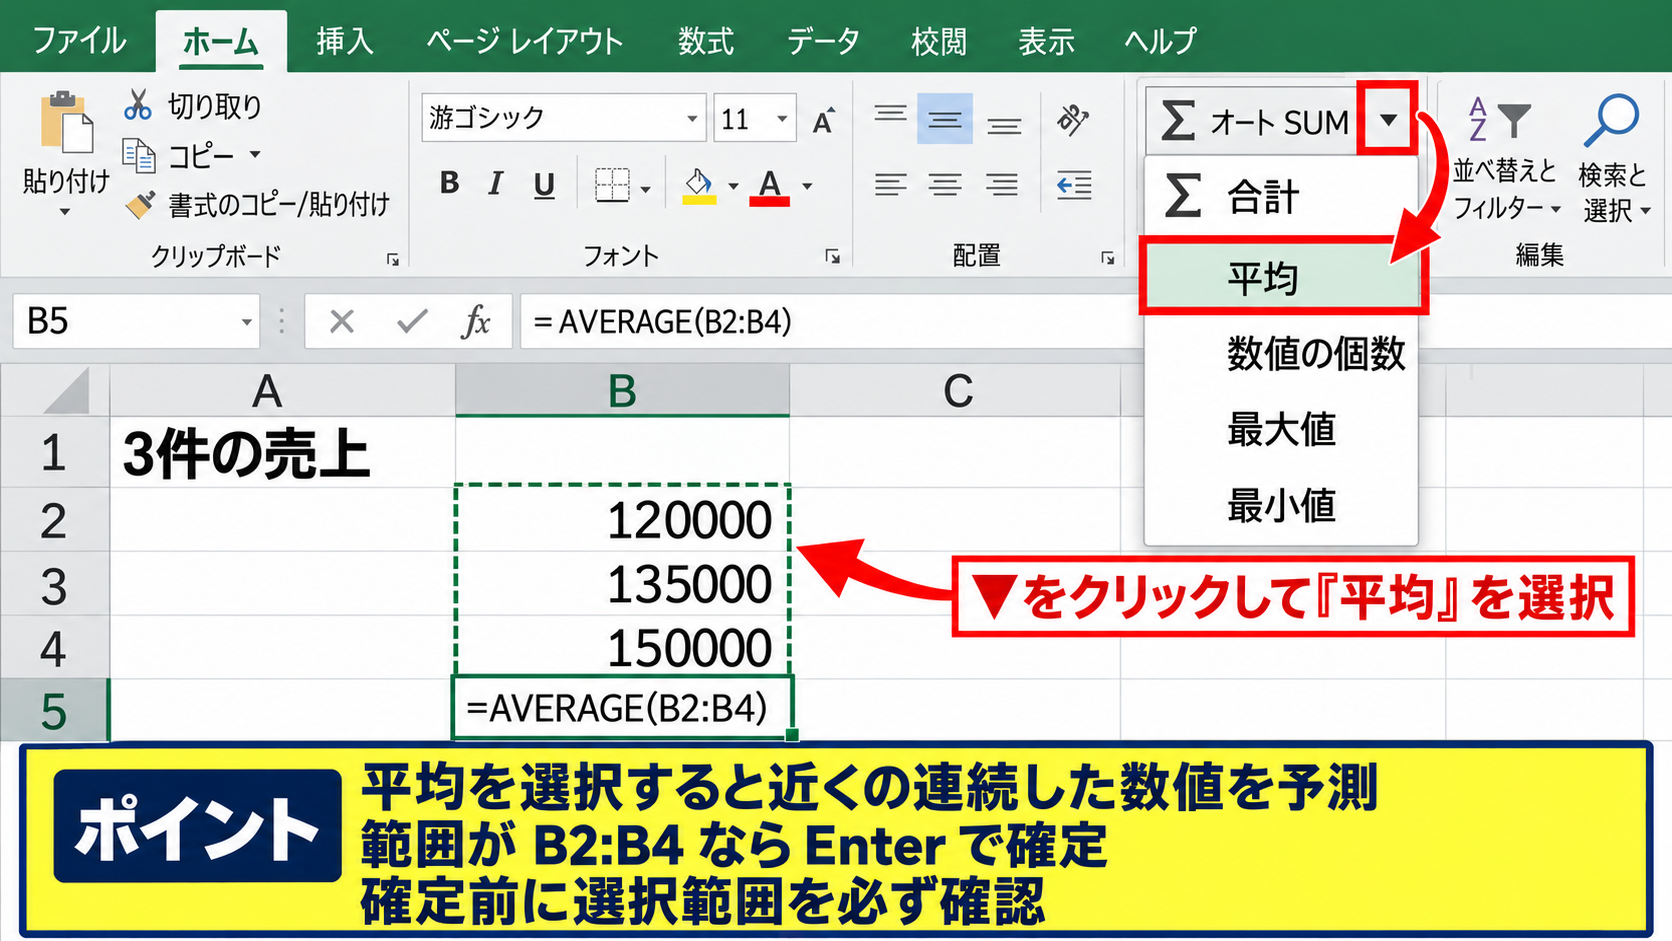1672x941 pixels.
Task: Toggle Italic formatting
Action: point(496,184)
